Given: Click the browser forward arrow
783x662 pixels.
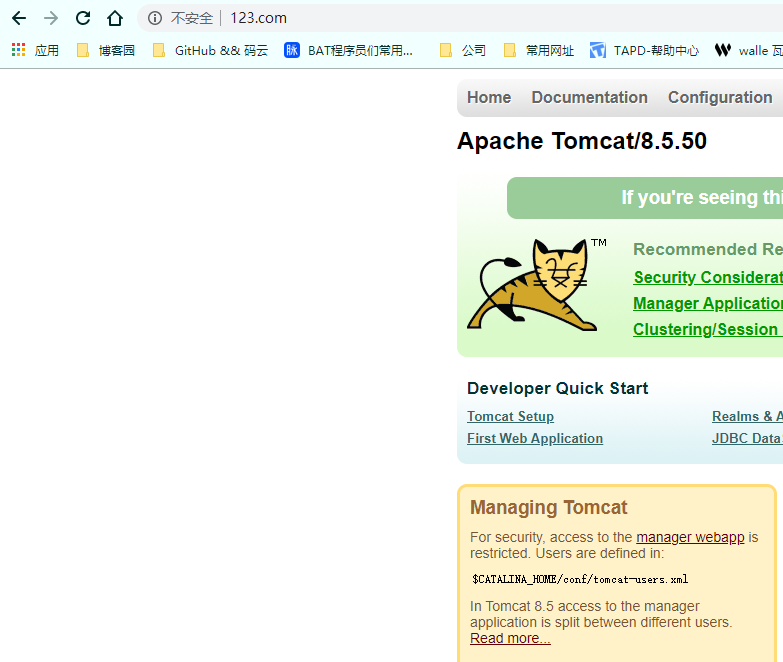Looking at the screenshot, I should tap(51, 18).
